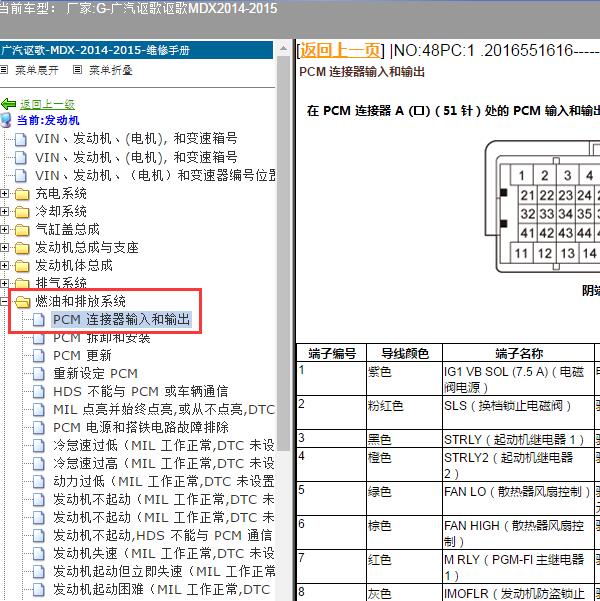Open 充电系统 tree item
This screenshot has height=601, width=600.
[x=61, y=194]
